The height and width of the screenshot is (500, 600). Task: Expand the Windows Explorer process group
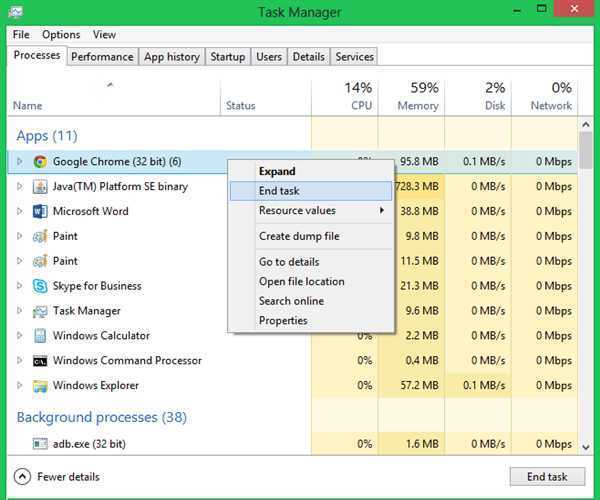[x=20, y=386]
